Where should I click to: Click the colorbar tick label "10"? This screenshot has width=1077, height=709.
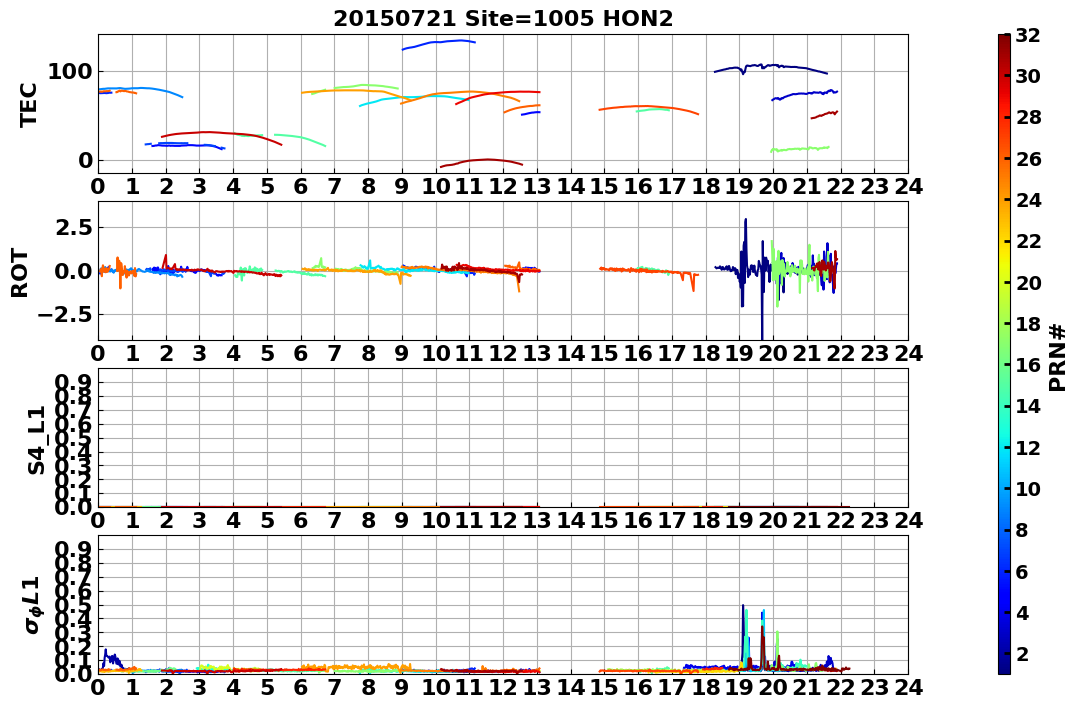coord(1028,488)
